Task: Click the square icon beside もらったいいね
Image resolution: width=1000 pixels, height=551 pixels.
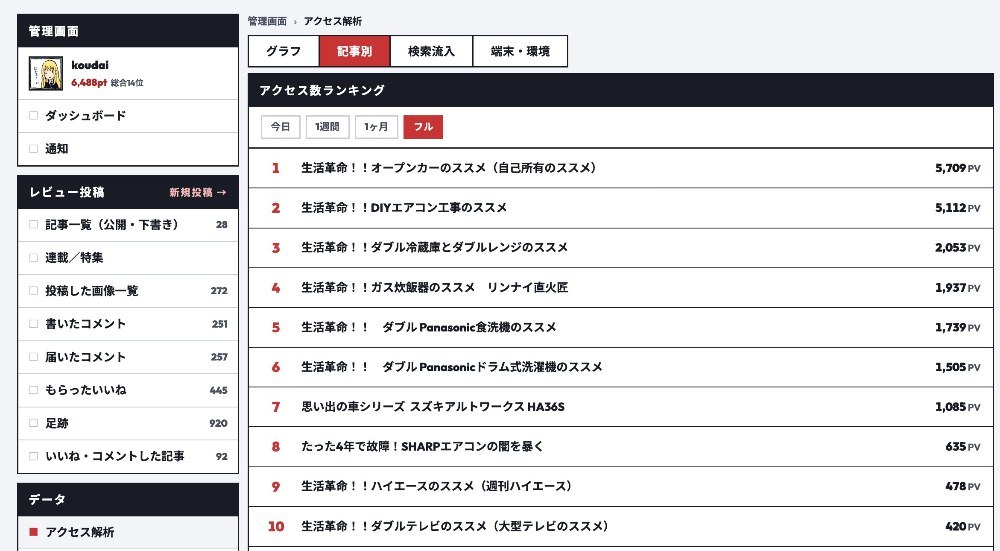Action: click(33, 390)
